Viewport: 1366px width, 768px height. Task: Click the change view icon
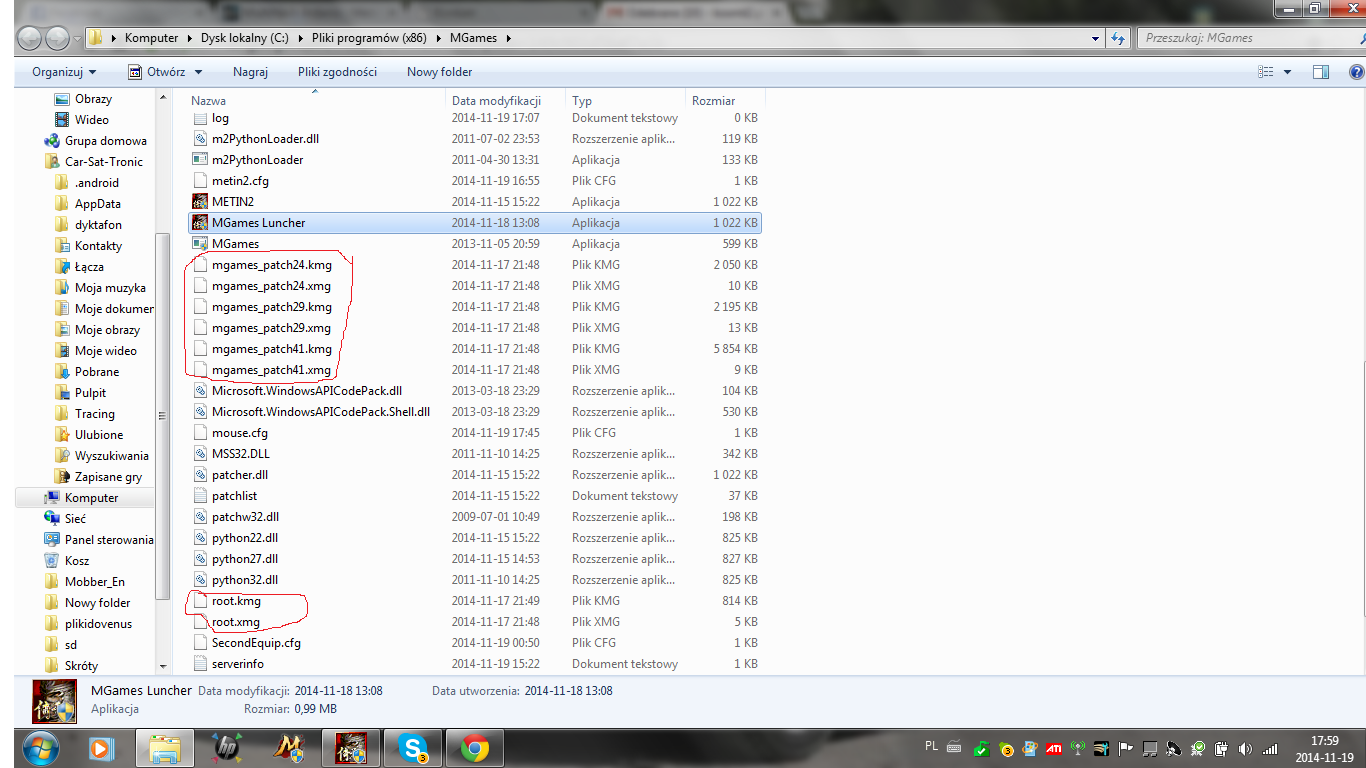(x=1265, y=72)
